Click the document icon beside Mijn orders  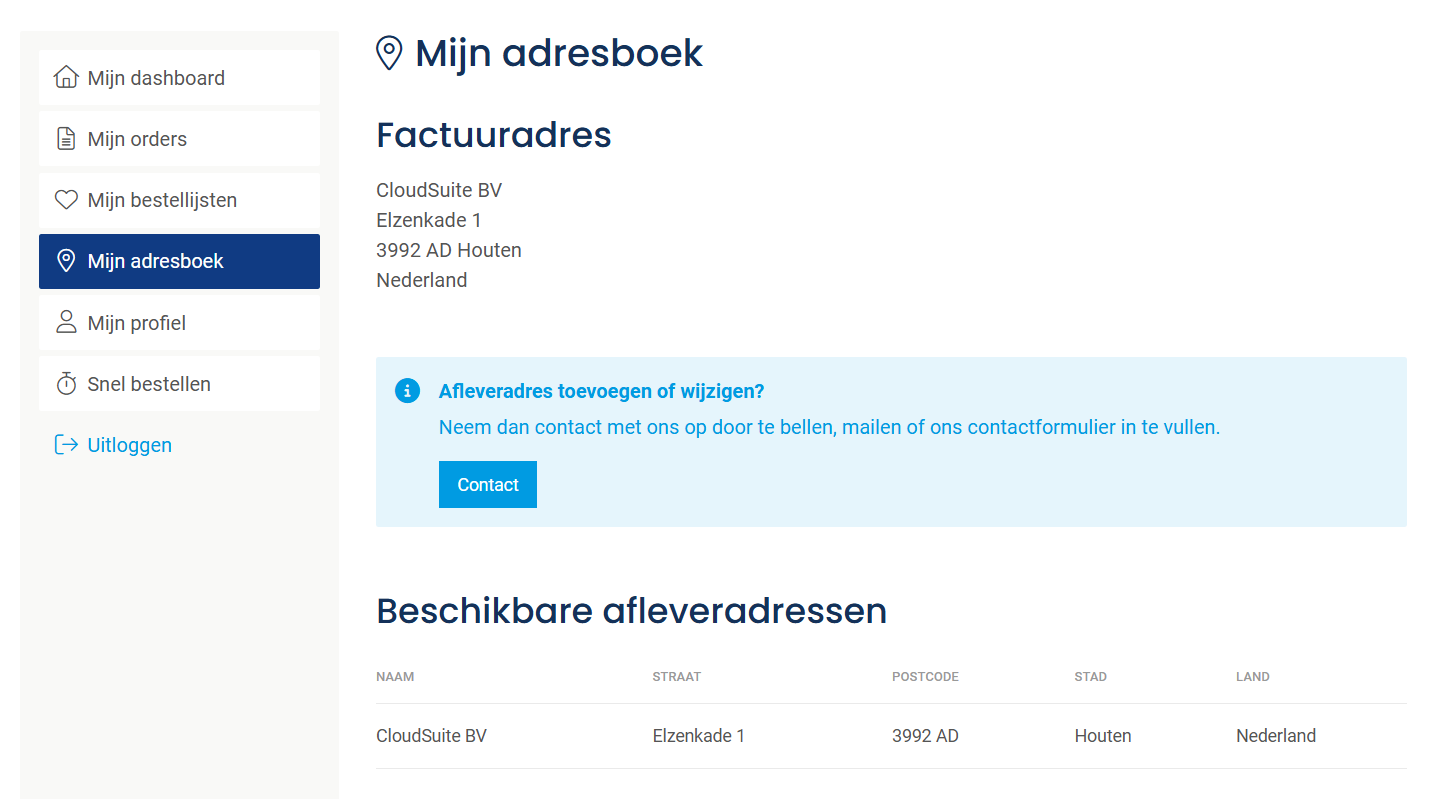coord(66,139)
